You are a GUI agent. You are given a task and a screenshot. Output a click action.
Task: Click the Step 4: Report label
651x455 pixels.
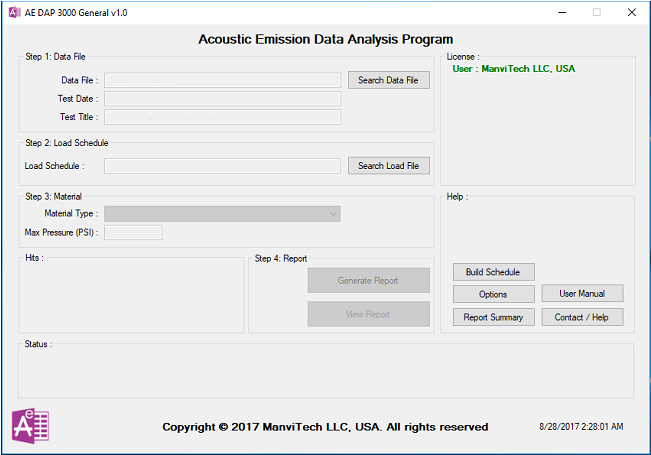281,258
